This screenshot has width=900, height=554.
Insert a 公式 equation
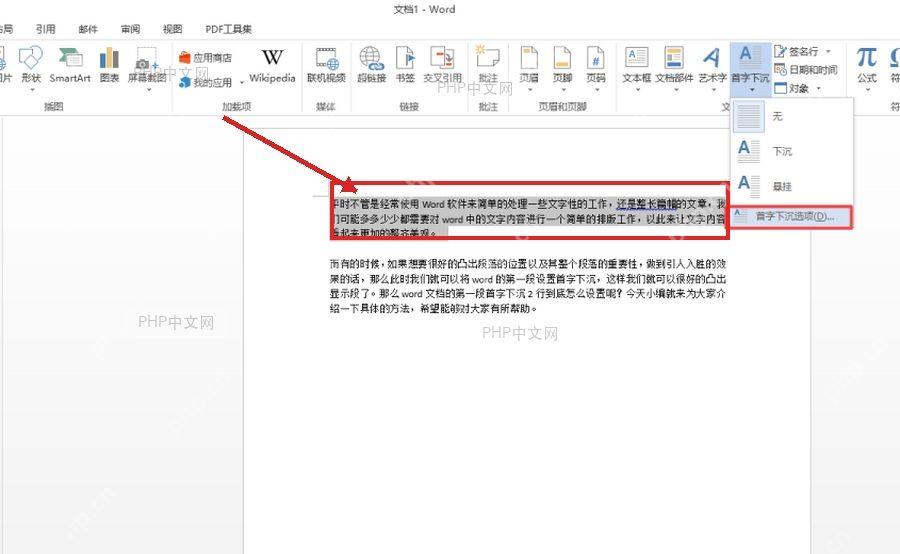pos(867,64)
